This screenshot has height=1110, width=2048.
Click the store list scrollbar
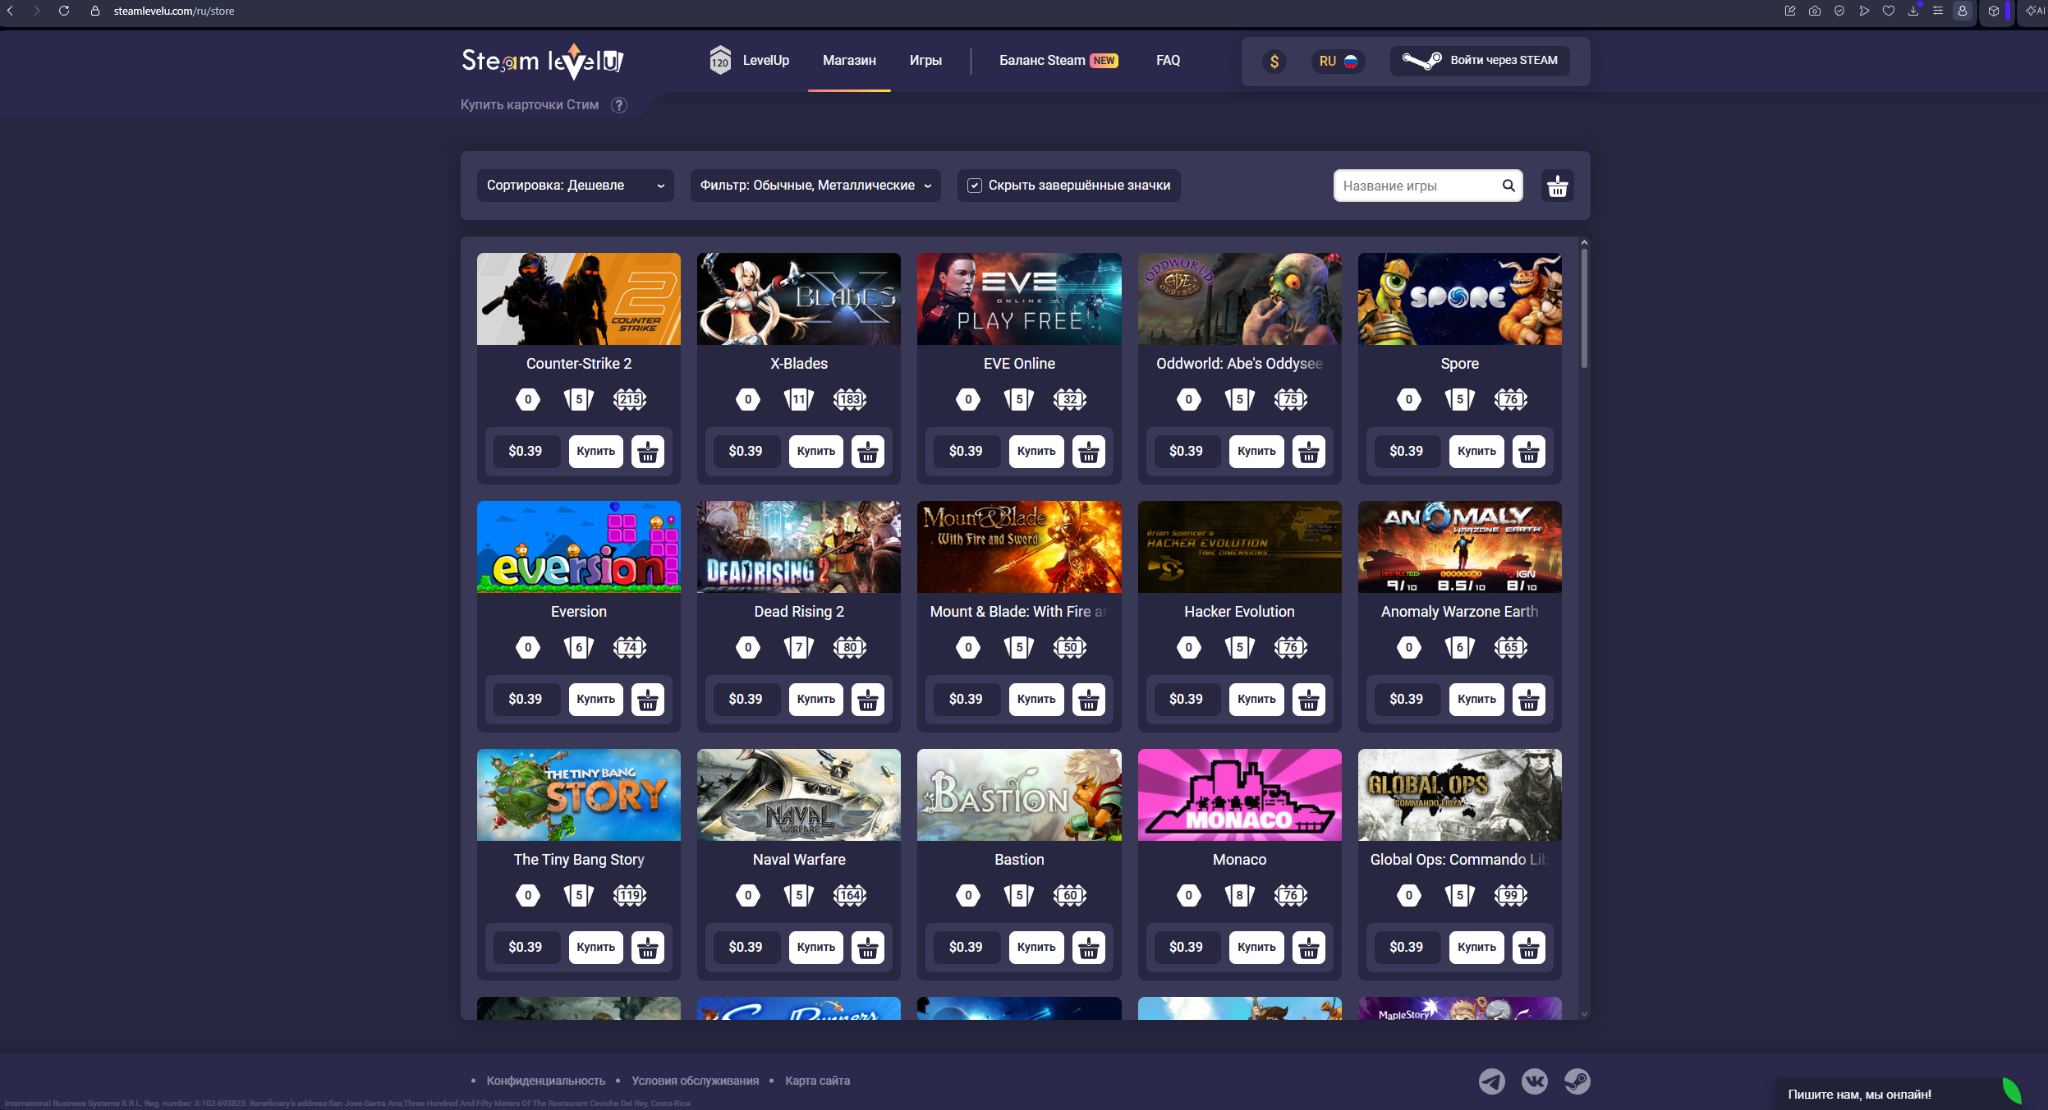[x=1584, y=310]
